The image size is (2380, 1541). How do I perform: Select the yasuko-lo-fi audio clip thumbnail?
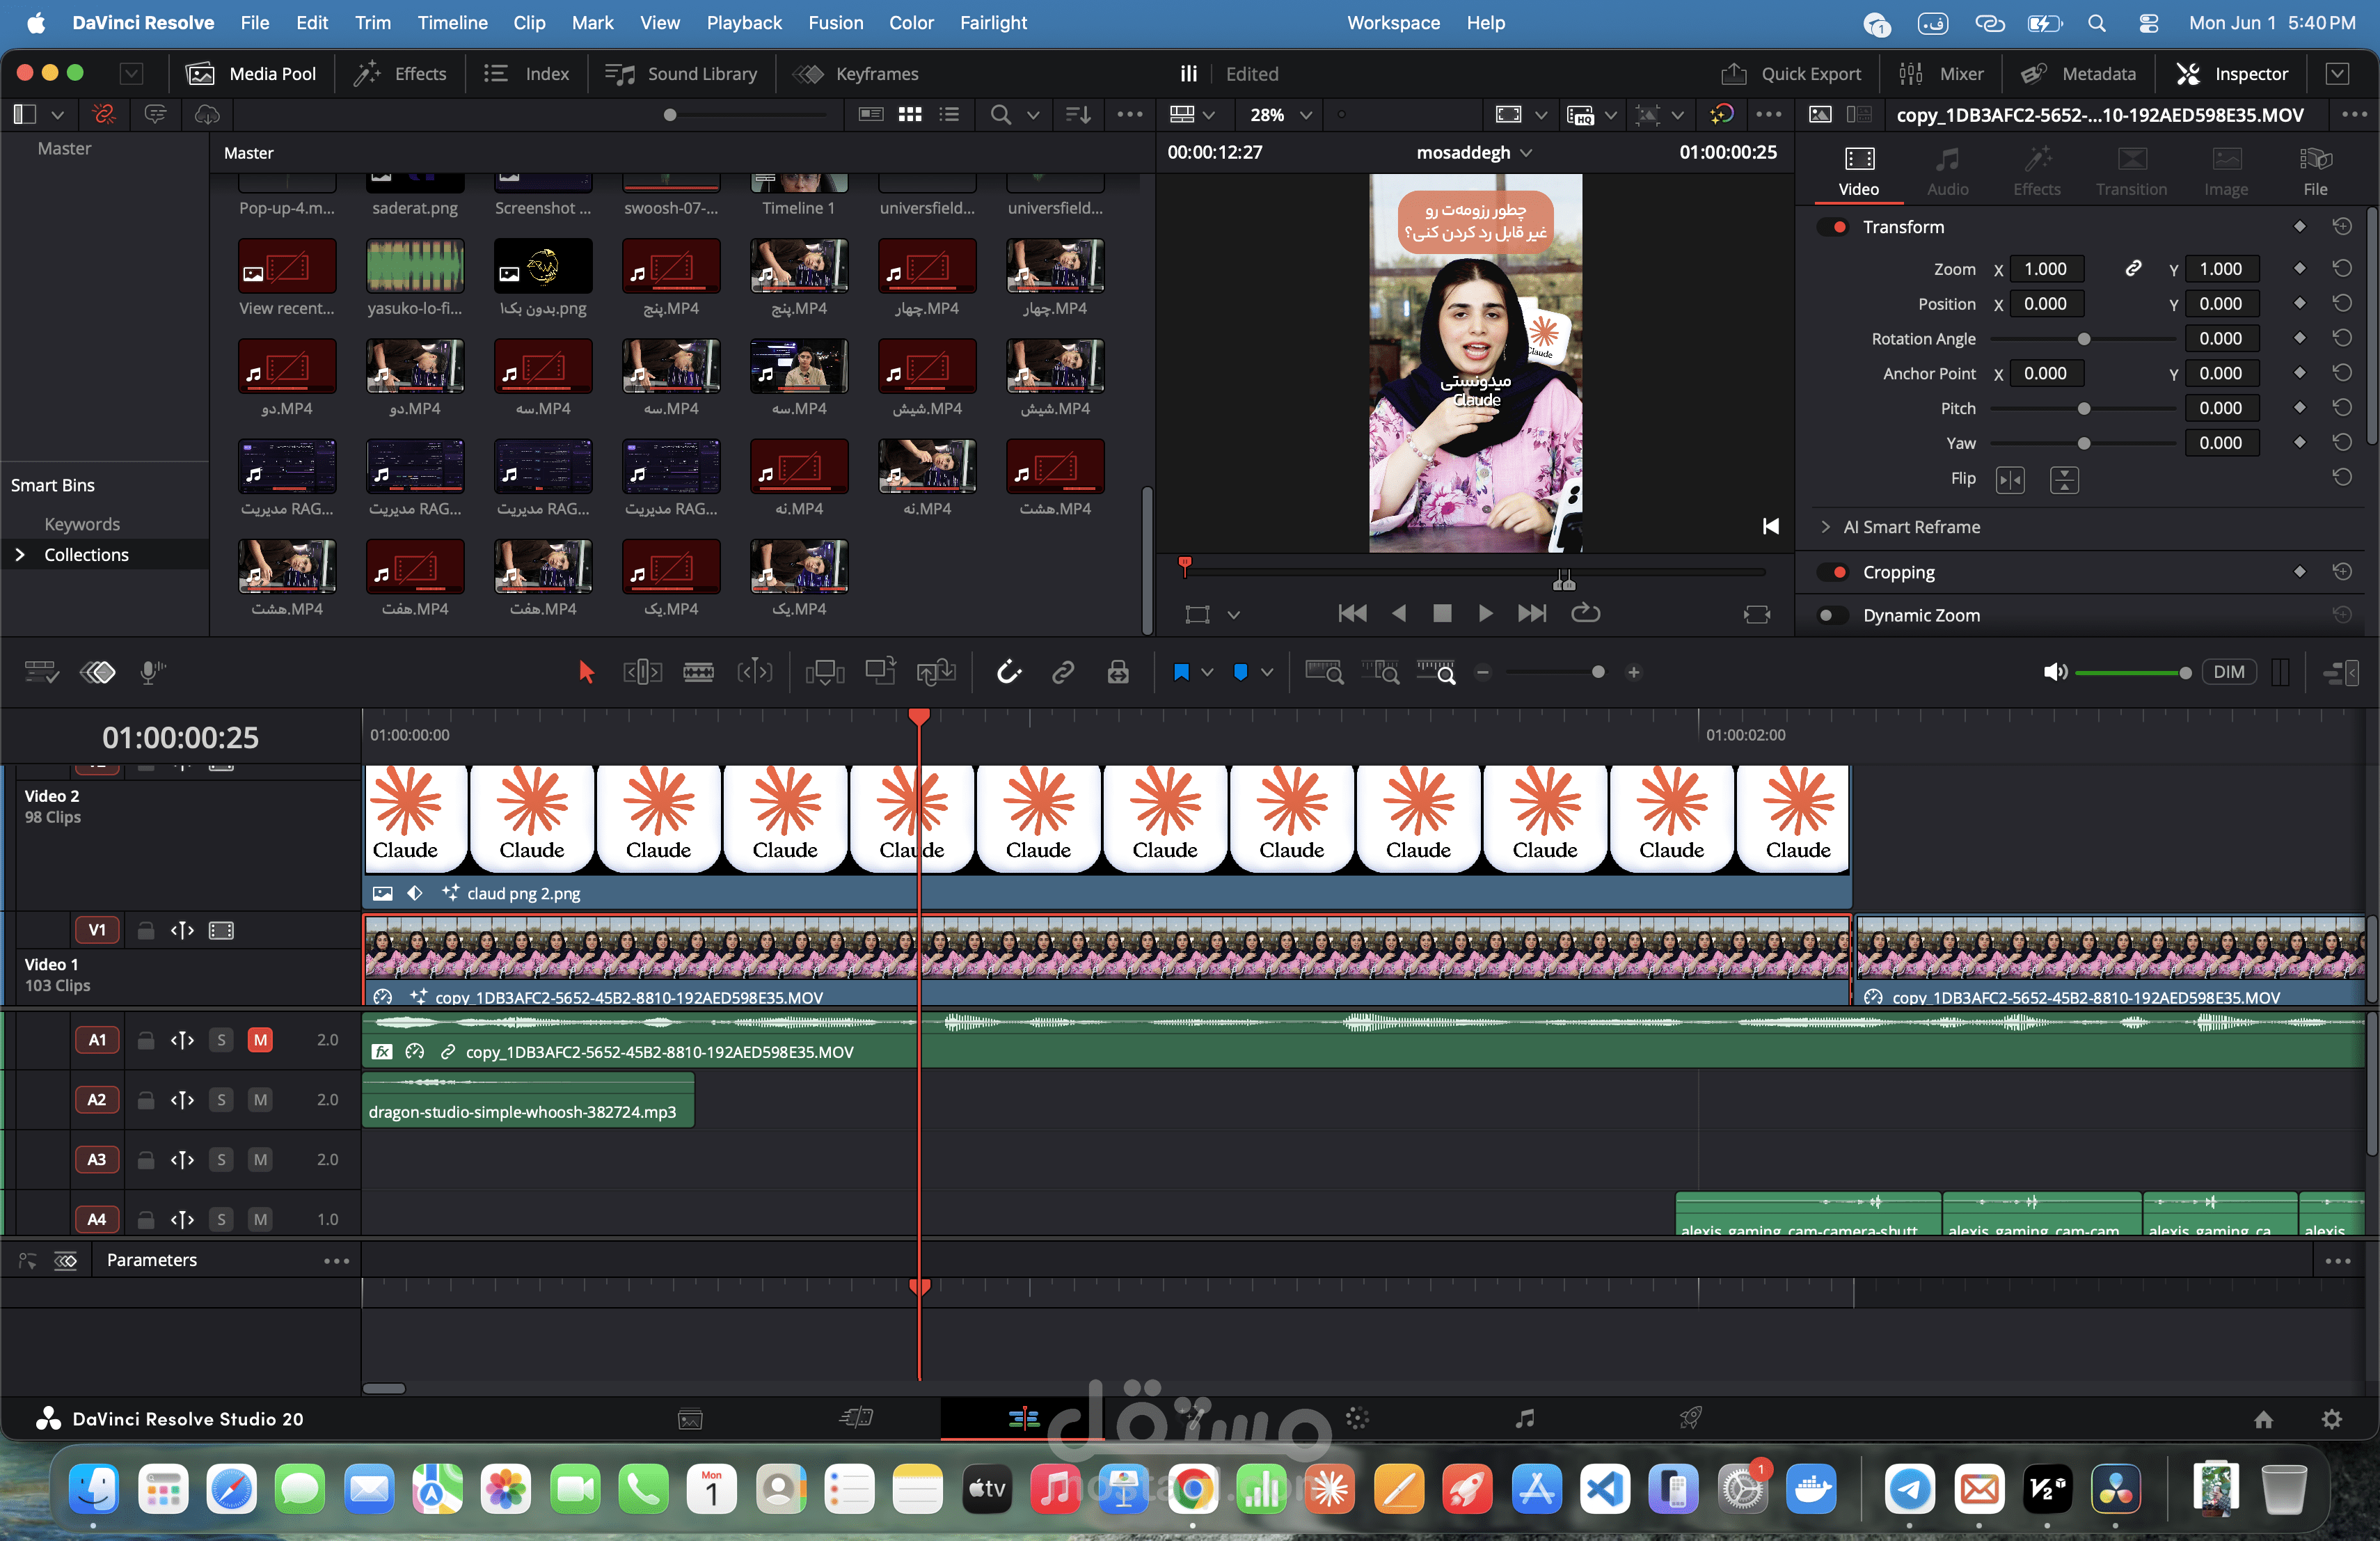[415, 266]
